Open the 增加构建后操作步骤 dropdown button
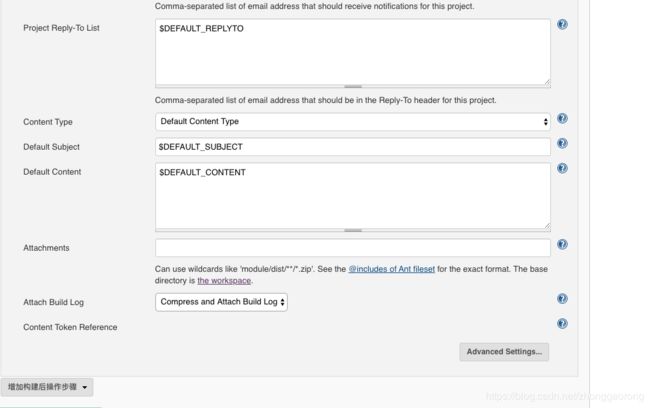The image size is (650, 408). tap(47, 387)
